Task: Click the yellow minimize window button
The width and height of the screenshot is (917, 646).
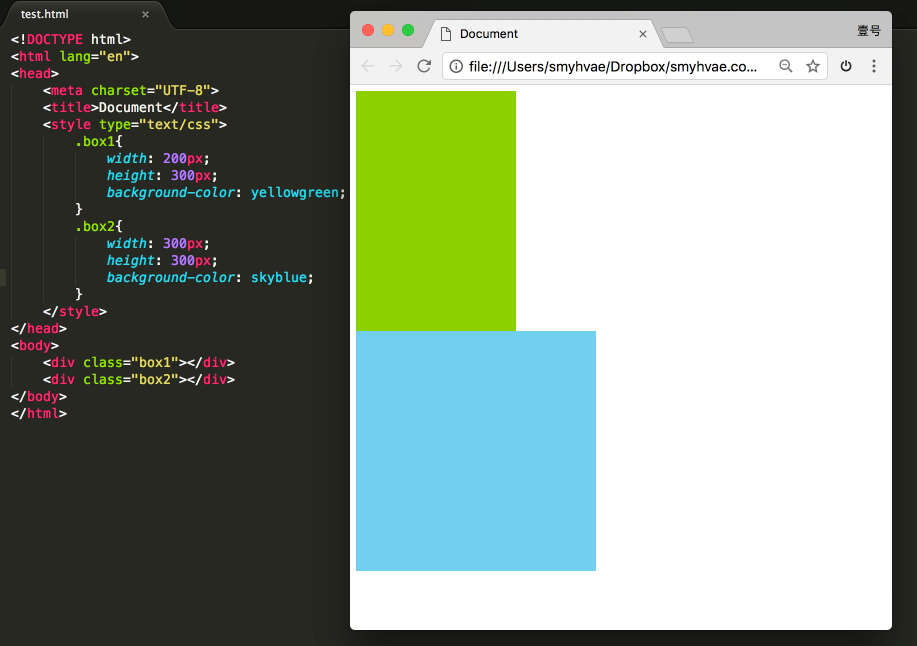Action: 388,30
